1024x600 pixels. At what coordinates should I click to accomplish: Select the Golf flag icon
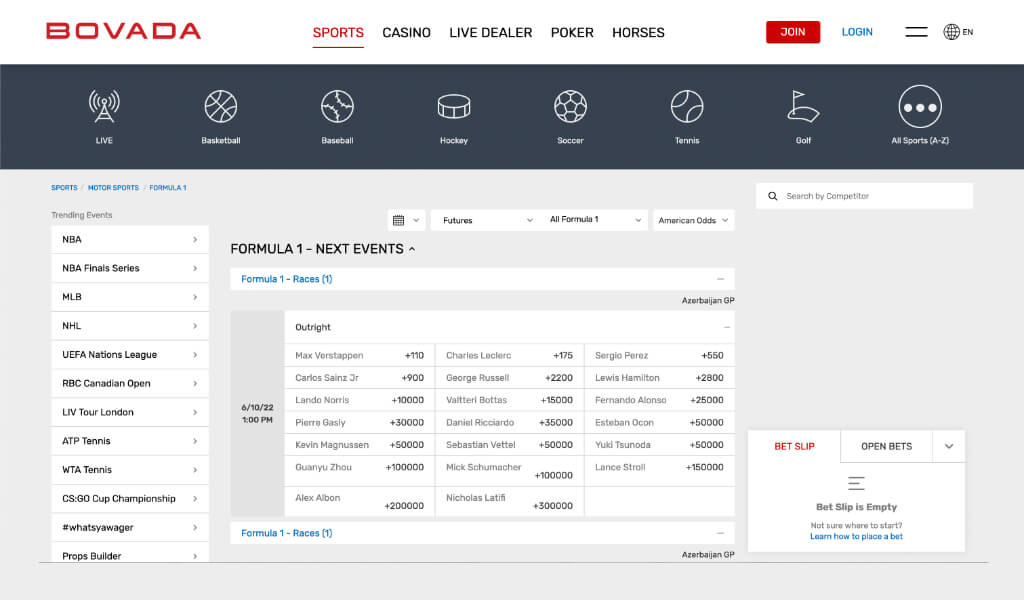point(803,106)
